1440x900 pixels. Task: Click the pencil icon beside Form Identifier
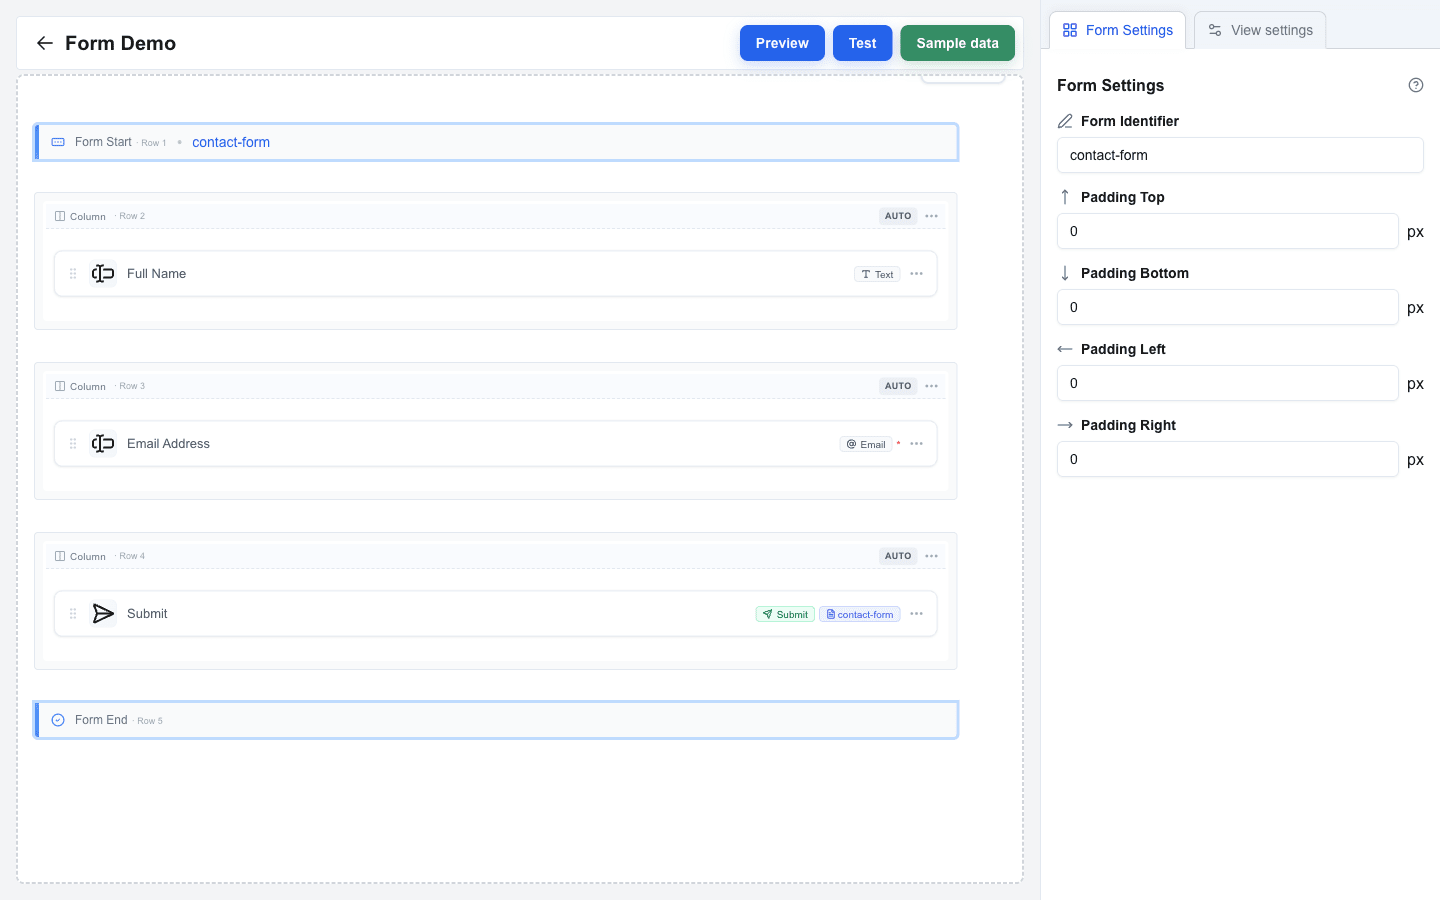tap(1065, 121)
